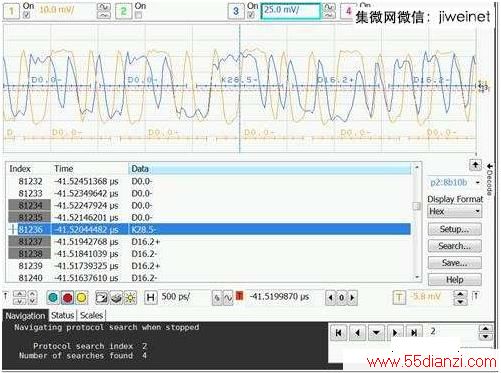Toggle channel 1 On checkbox
The image size is (501, 373).
tap(27, 15)
